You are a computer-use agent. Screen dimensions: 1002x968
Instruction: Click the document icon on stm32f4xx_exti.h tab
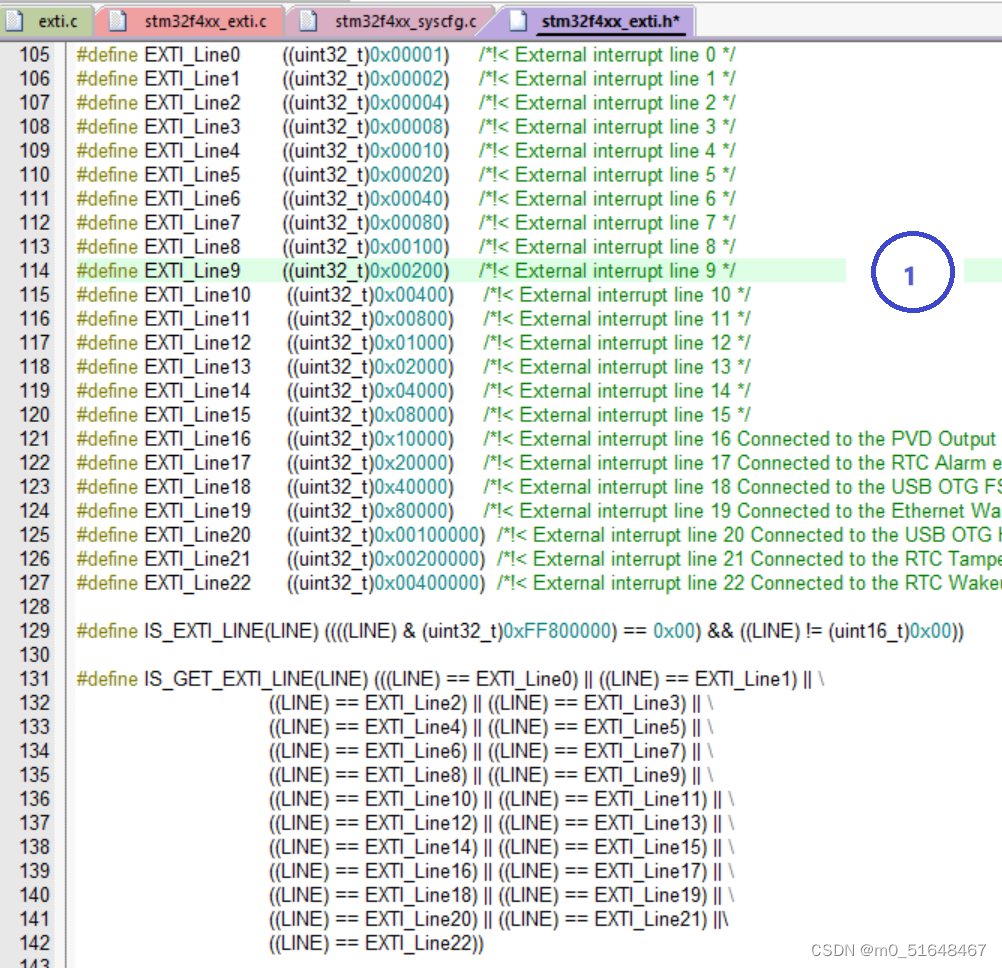tap(517, 19)
